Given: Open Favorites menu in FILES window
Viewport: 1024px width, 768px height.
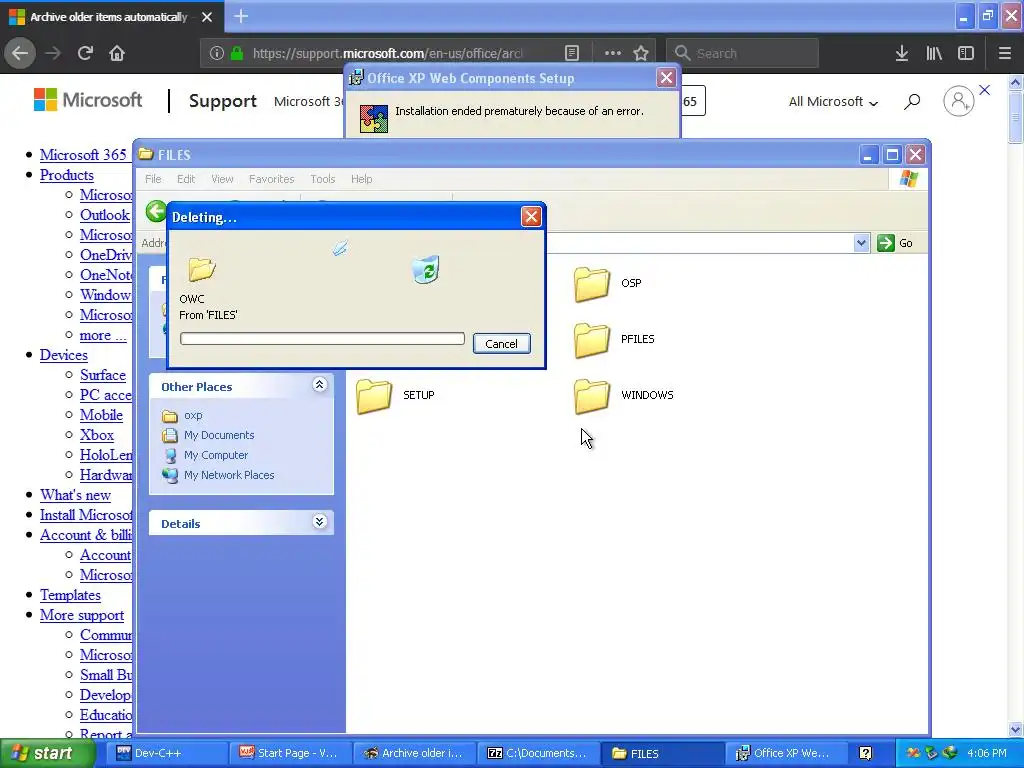Looking at the screenshot, I should [x=272, y=179].
